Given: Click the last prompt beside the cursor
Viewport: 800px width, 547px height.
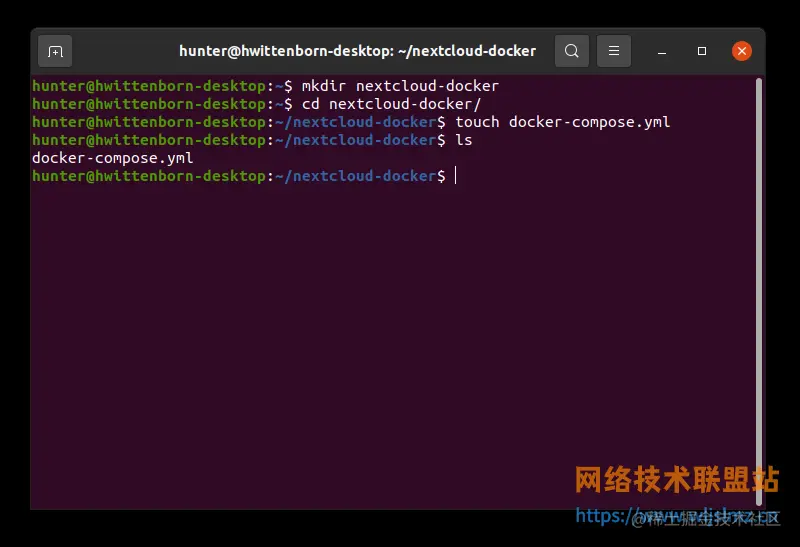Looking at the screenshot, I should click(x=239, y=176).
